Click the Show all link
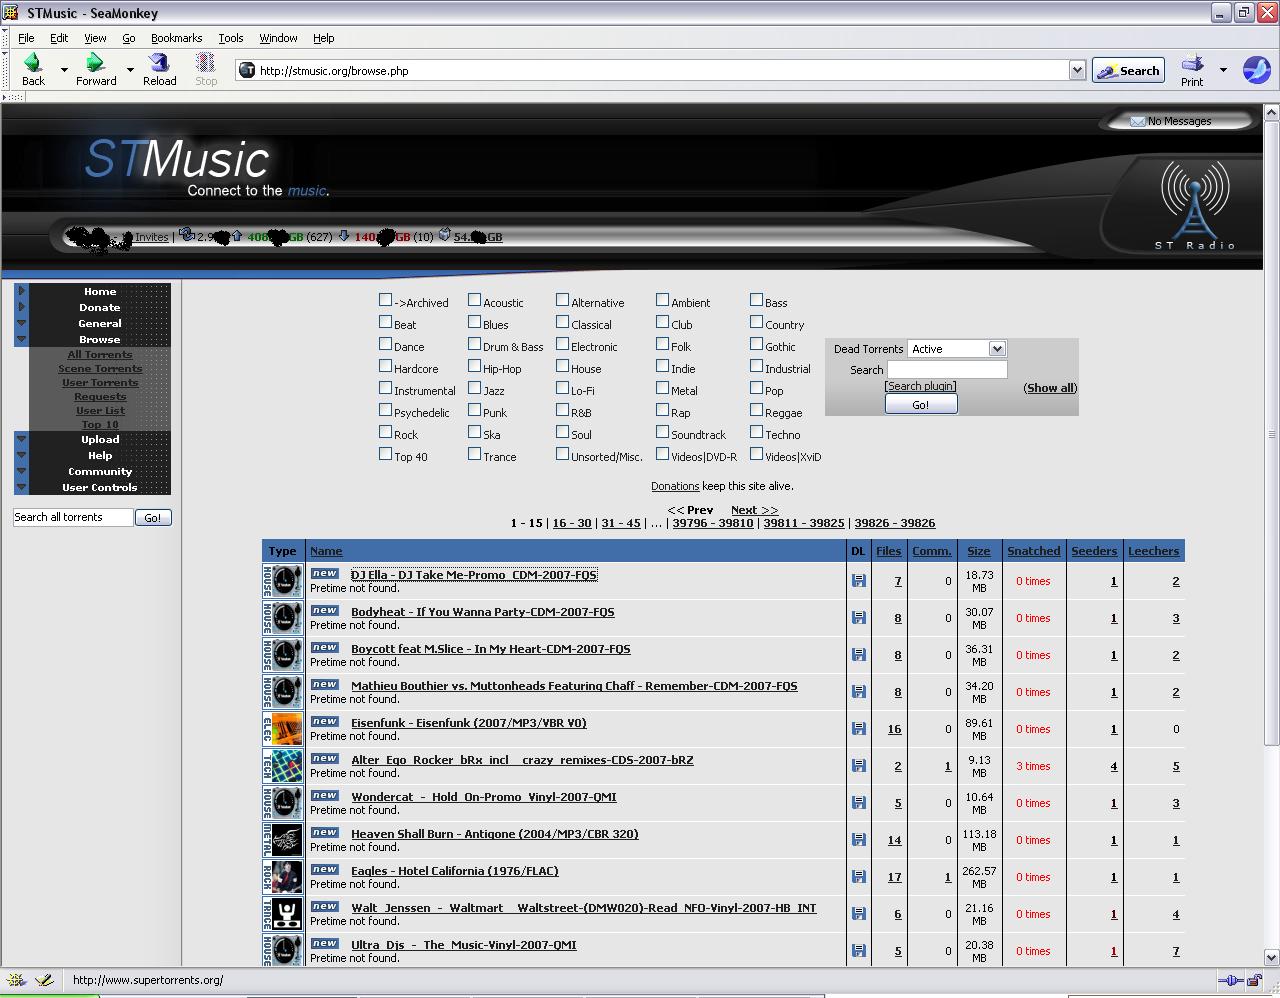The image size is (1280, 998). [1050, 388]
